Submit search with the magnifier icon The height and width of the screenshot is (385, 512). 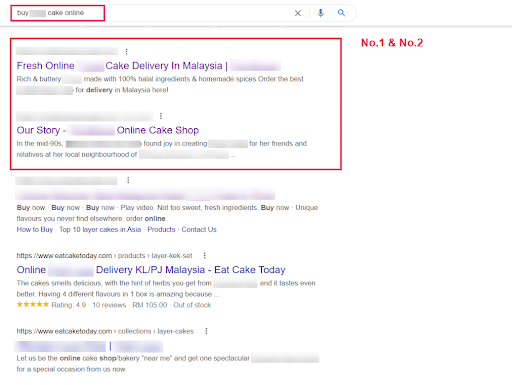pyautogui.click(x=341, y=13)
